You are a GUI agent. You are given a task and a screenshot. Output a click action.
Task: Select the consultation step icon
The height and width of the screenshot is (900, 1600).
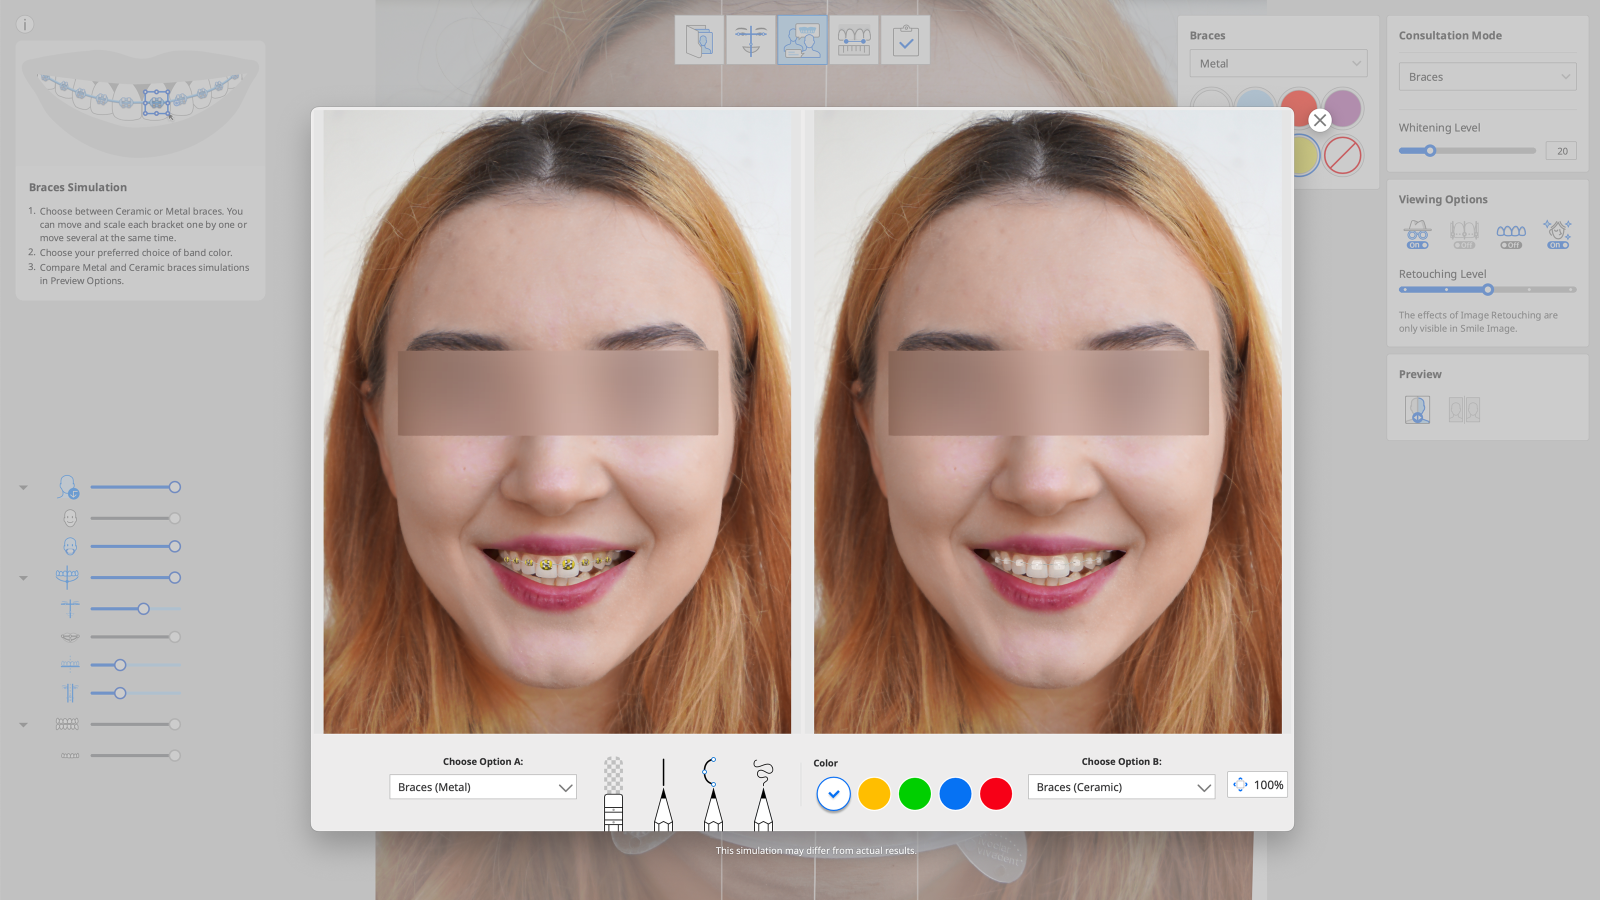click(x=802, y=40)
